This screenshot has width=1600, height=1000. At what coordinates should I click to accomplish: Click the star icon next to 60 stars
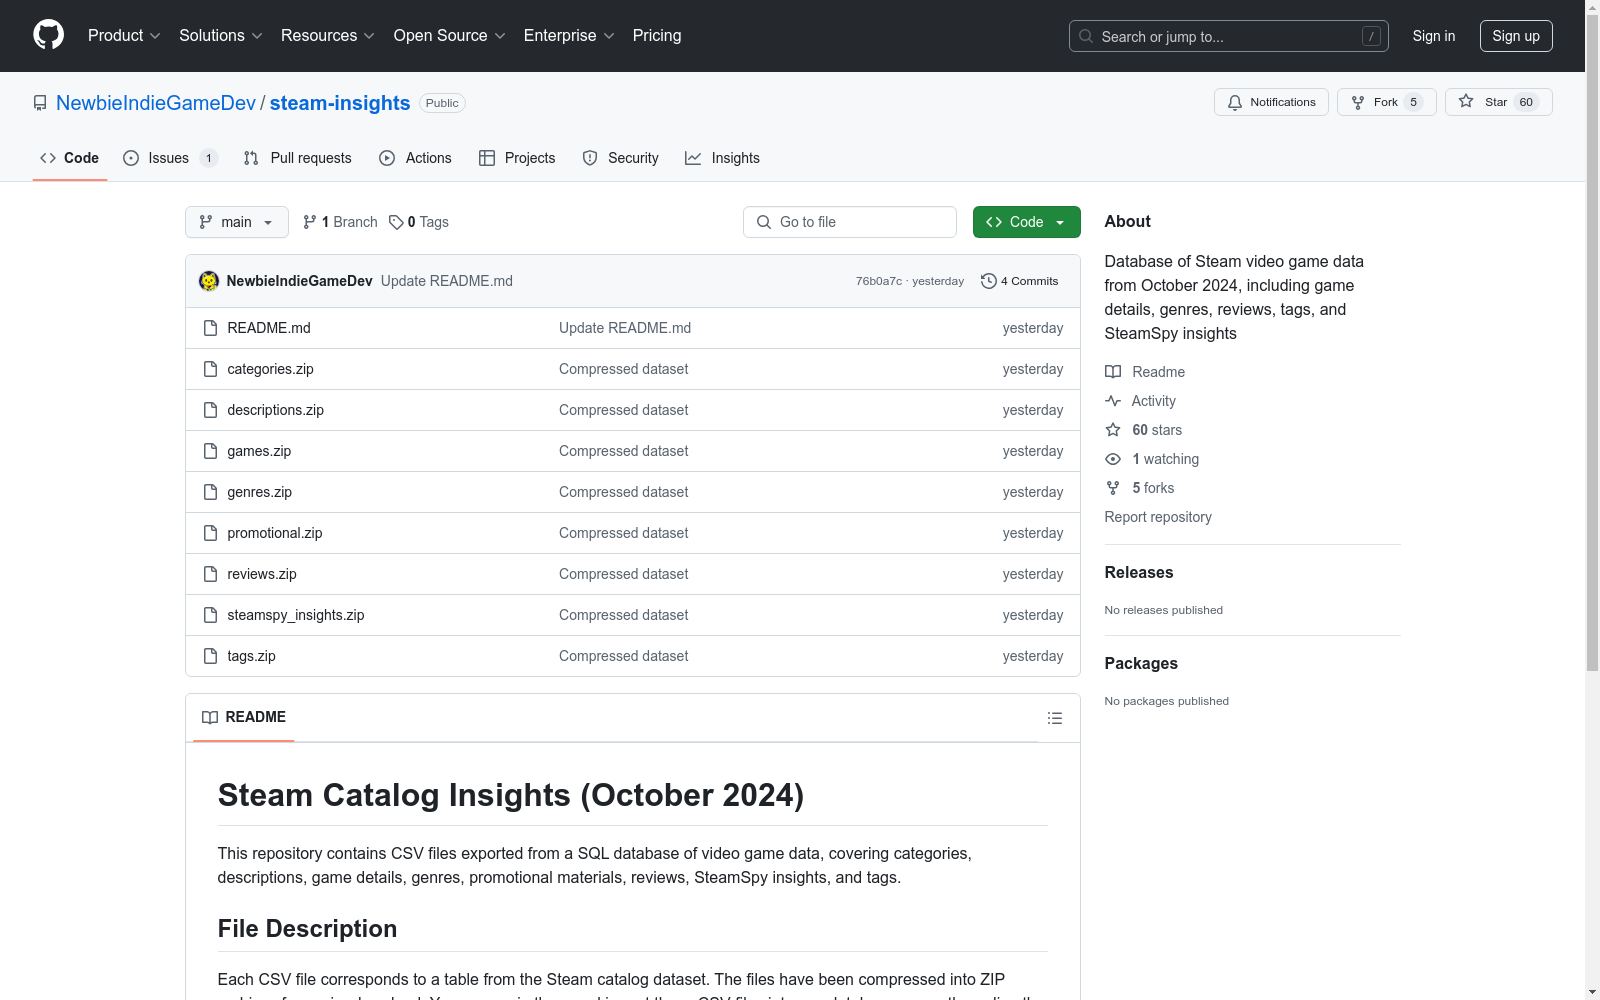pos(1113,430)
